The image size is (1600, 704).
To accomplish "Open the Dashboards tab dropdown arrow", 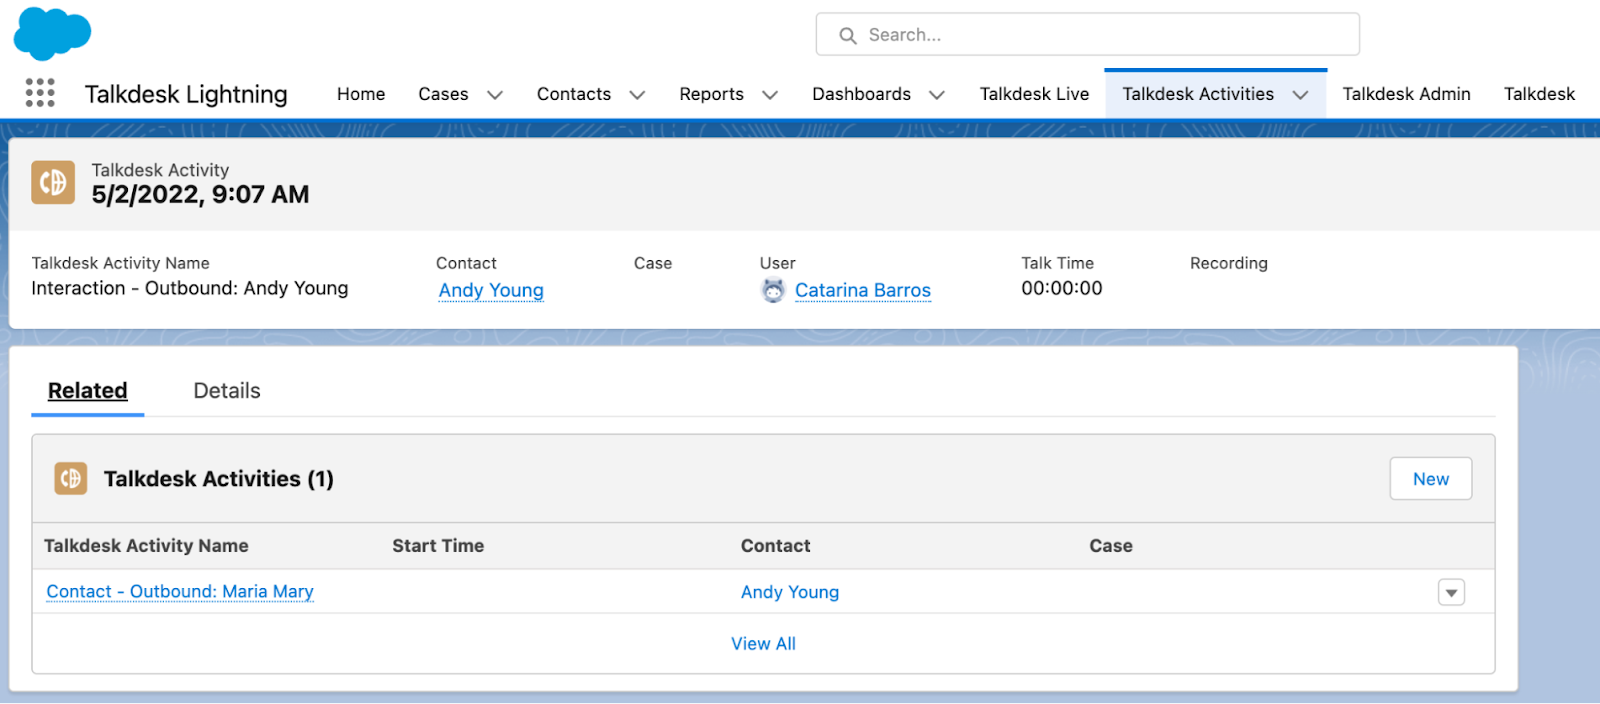I will pos(937,95).
